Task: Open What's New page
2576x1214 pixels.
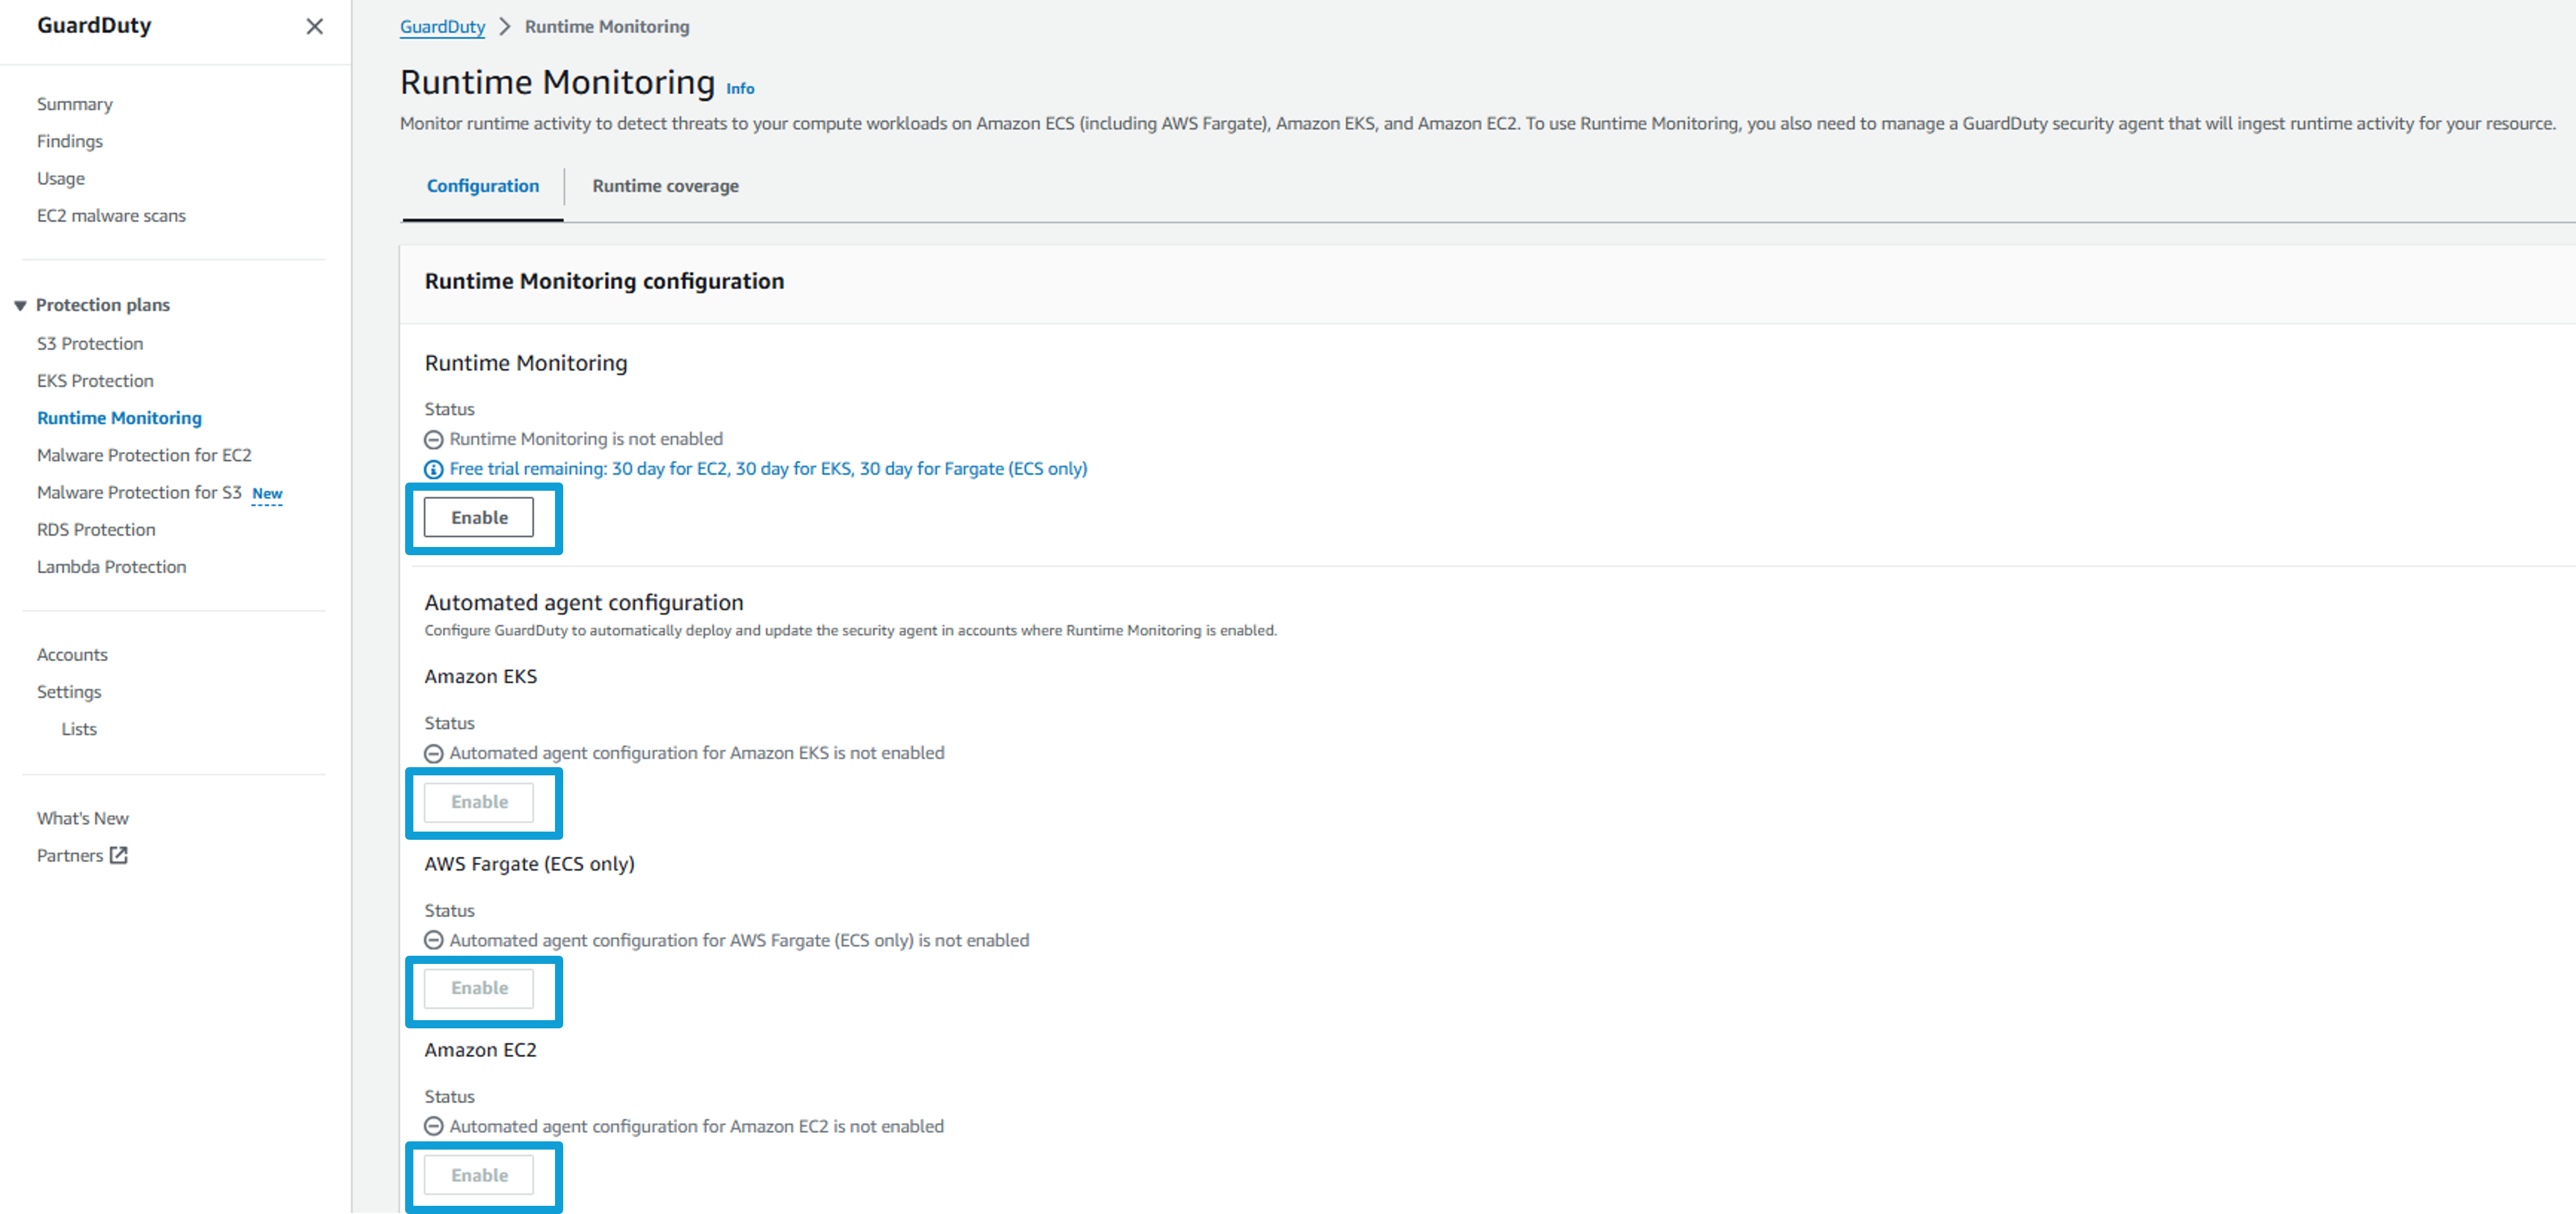Action: [83, 818]
